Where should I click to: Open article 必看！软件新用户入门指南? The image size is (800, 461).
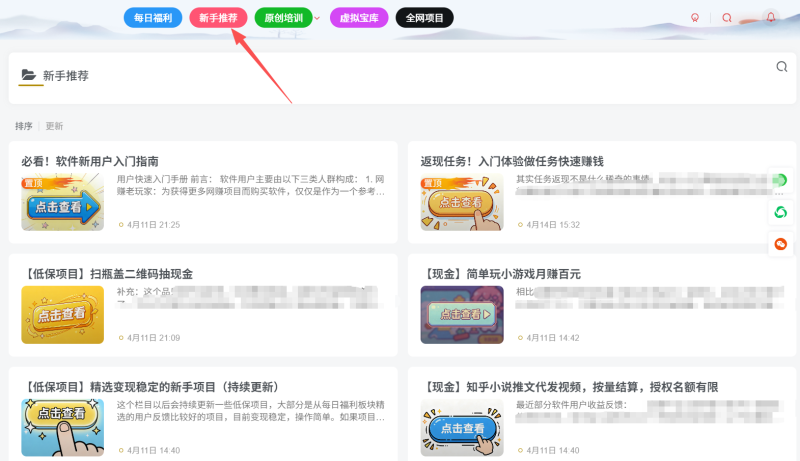(90, 162)
